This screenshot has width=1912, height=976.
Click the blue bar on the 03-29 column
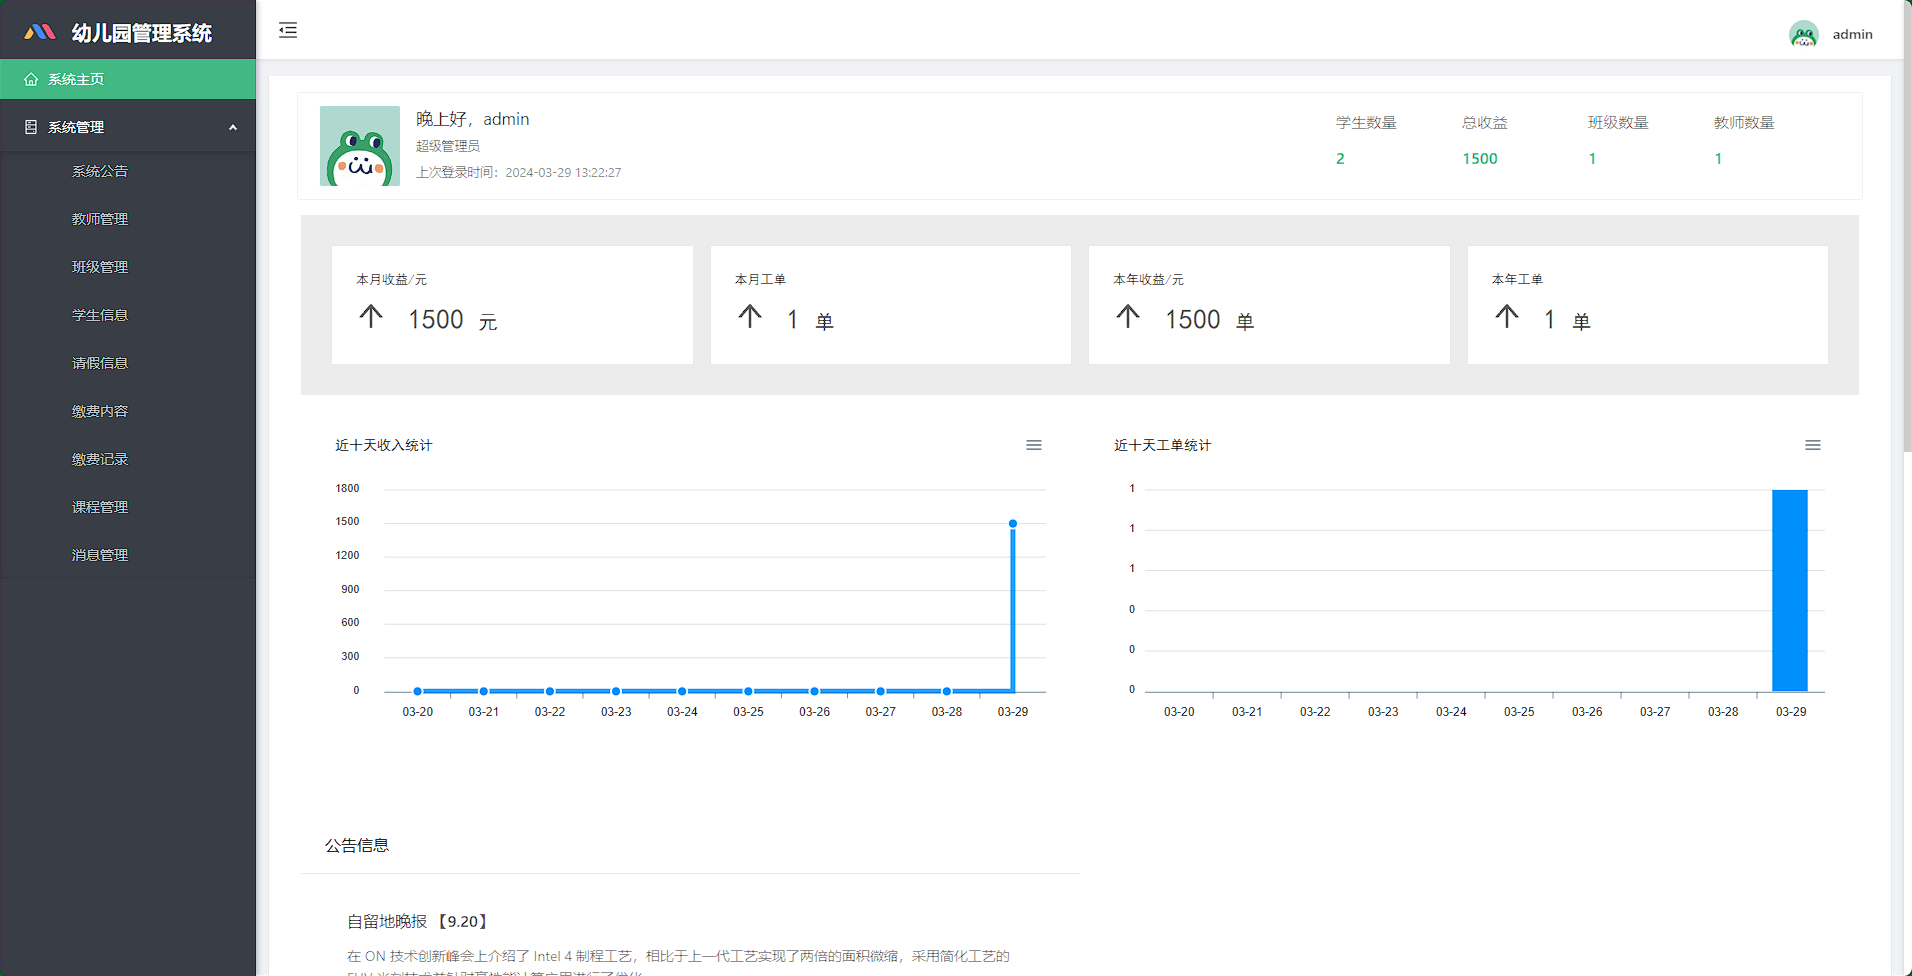tap(1789, 590)
